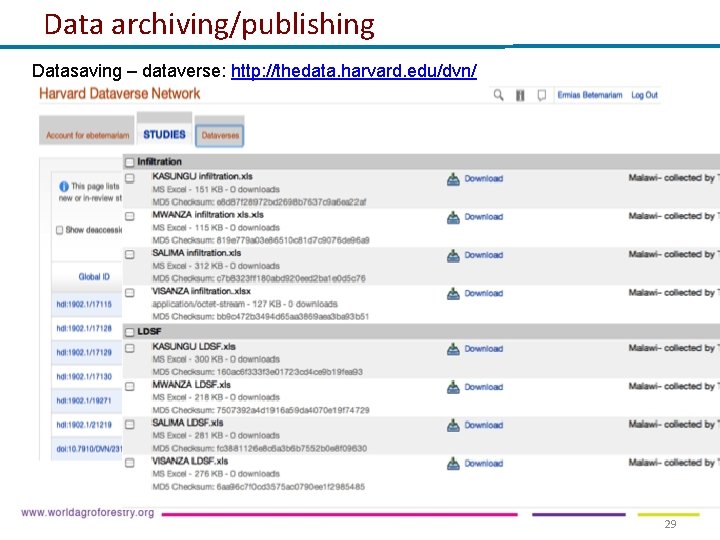Select checkbox for SALIMA LDSF.xls

click(130, 424)
